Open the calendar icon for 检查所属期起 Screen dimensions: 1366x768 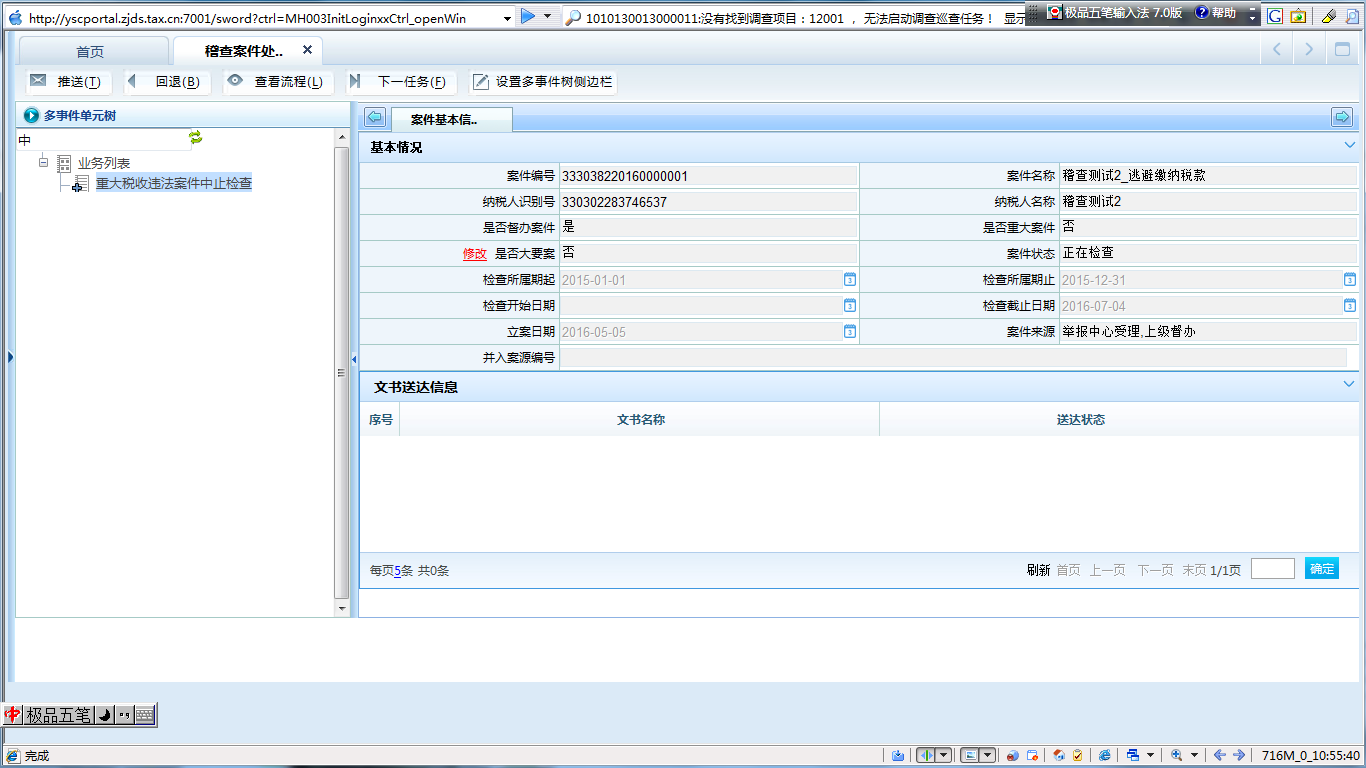tap(850, 280)
